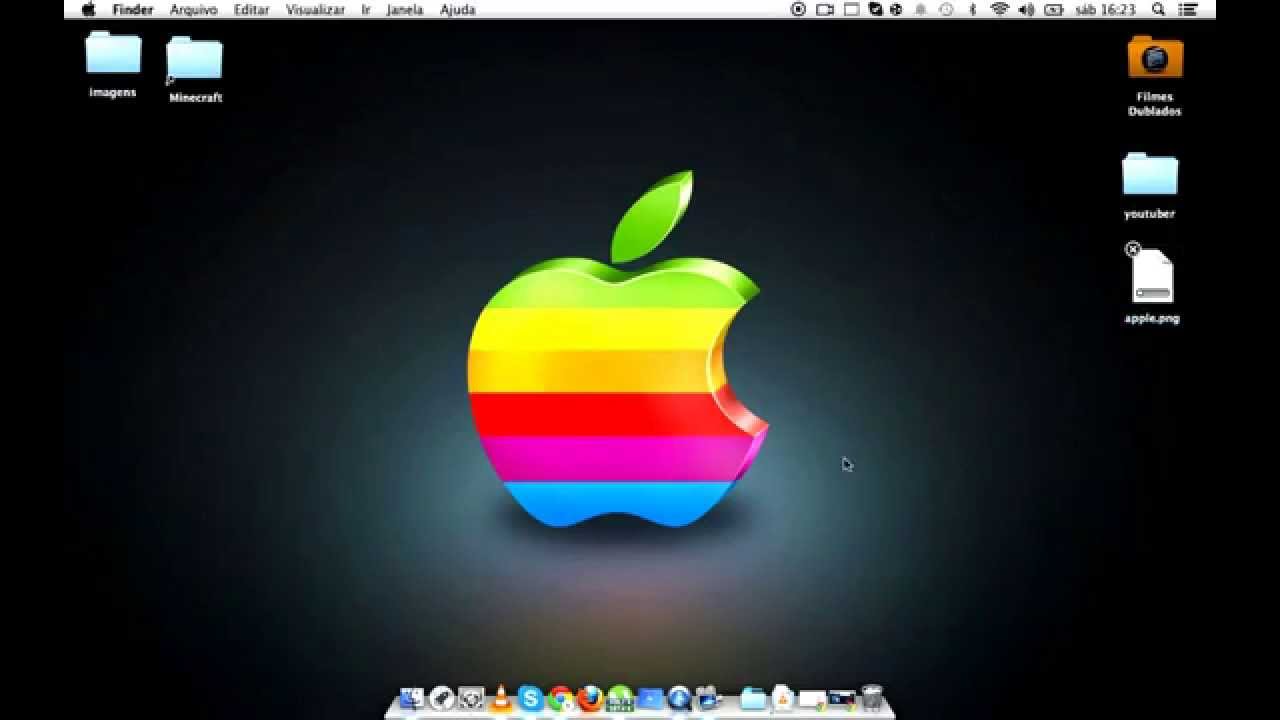1280x720 pixels.
Task: Click the screen recording status icon
Action: click(798, 9)
